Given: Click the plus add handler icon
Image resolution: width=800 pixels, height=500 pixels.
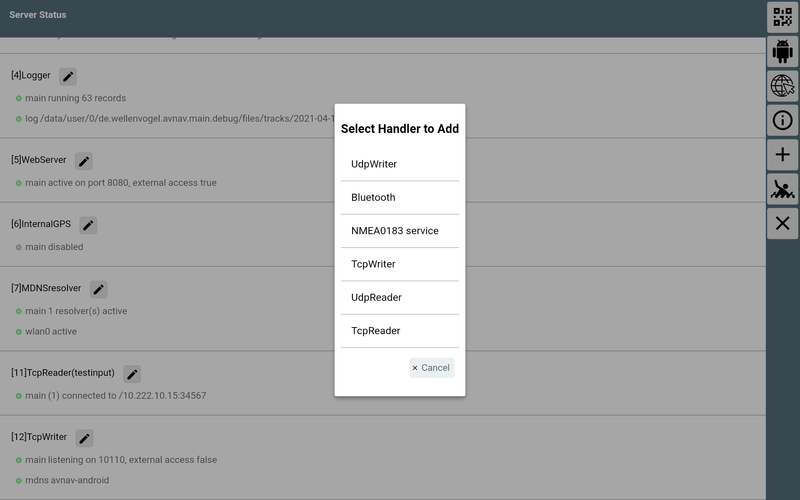Looking at the screenshot, I should (x=782, y=155).
